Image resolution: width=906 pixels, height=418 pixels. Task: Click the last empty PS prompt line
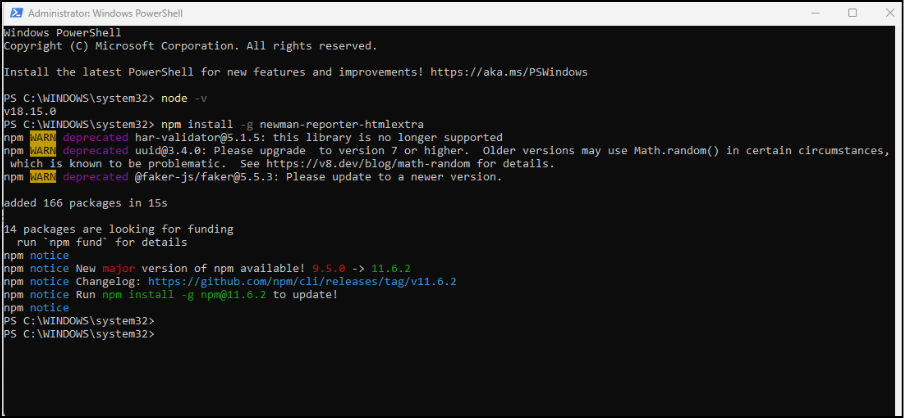[x=80, y=333]
